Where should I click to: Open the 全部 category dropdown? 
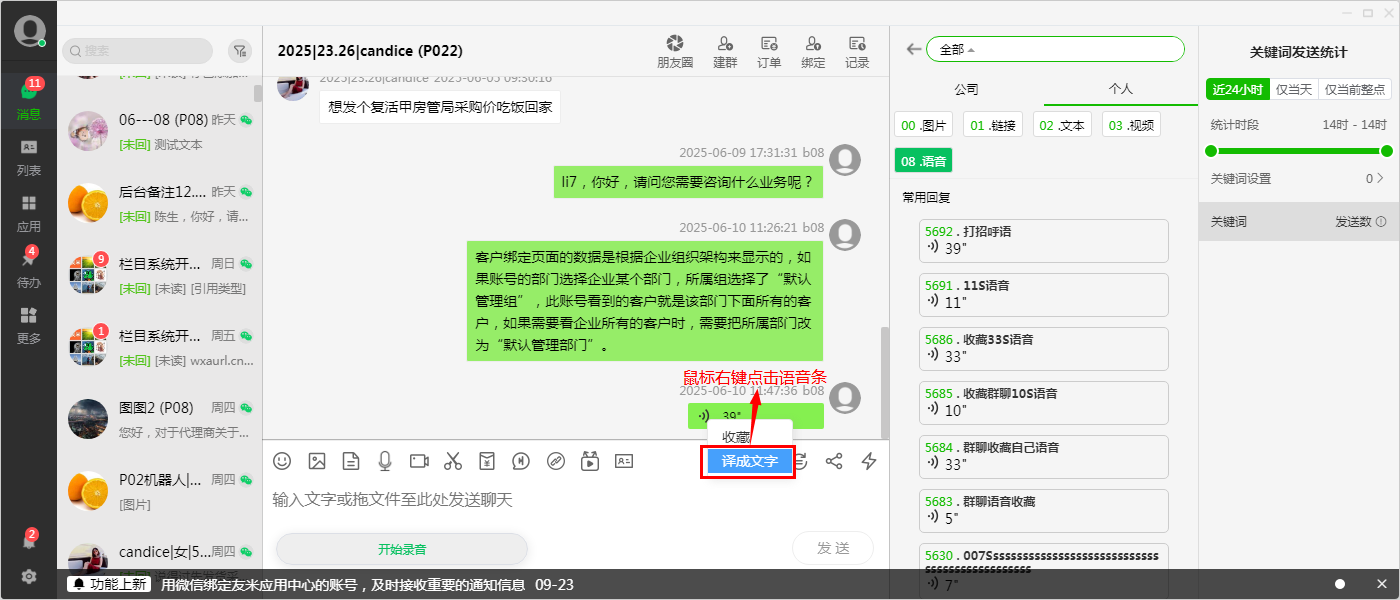tap(1054, 48)
